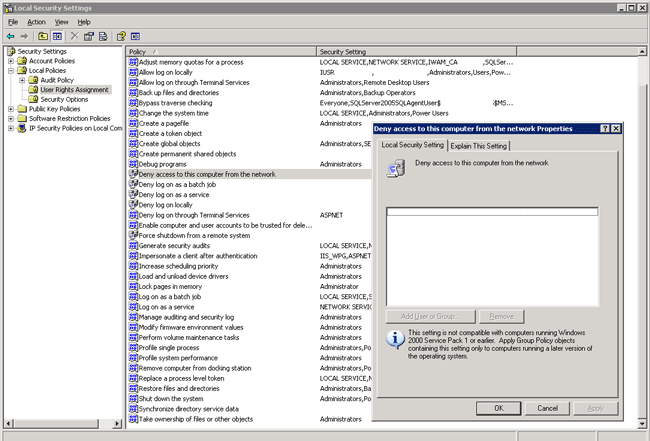650x441 pixels.
Task: Click the Properties toolbar icon
Action: tap(89, 36)
